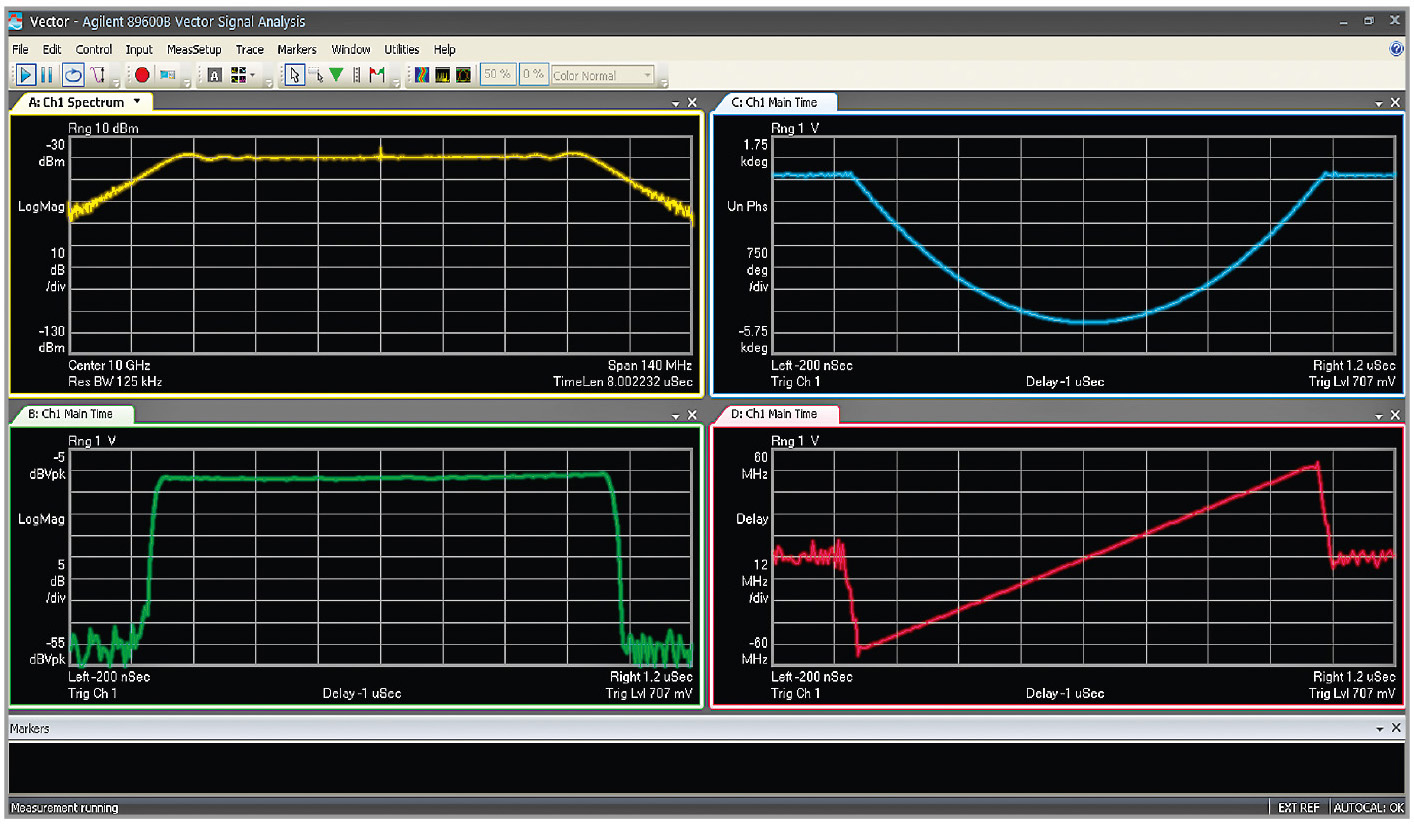Click the red Record button
Screen dimensions: 1414x824
pos(142,75)
